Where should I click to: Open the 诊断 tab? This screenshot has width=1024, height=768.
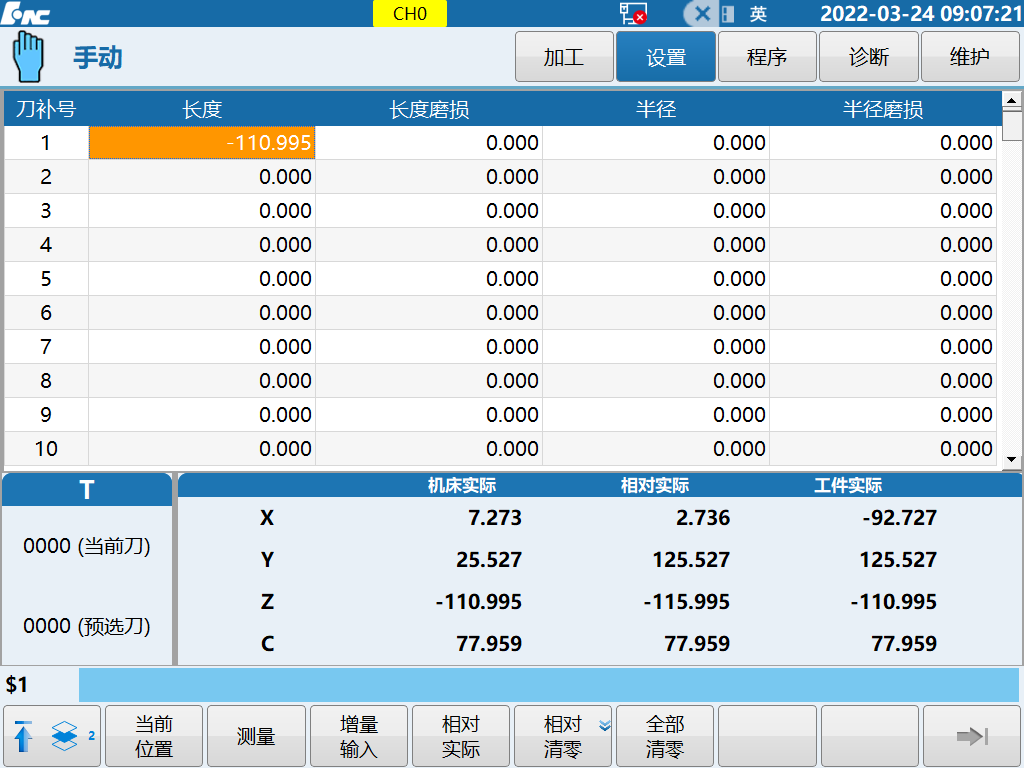[869, 57]
